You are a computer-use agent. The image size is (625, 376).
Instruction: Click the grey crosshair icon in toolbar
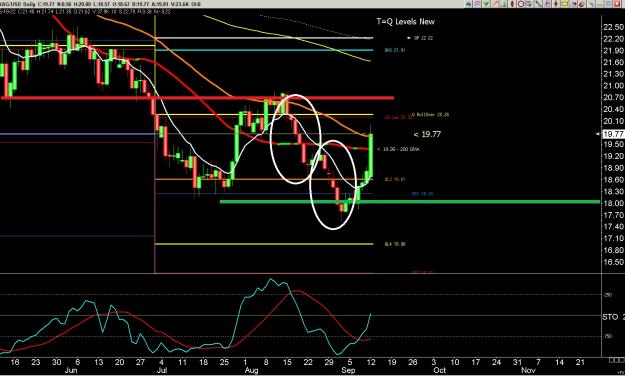click(592, 4)
